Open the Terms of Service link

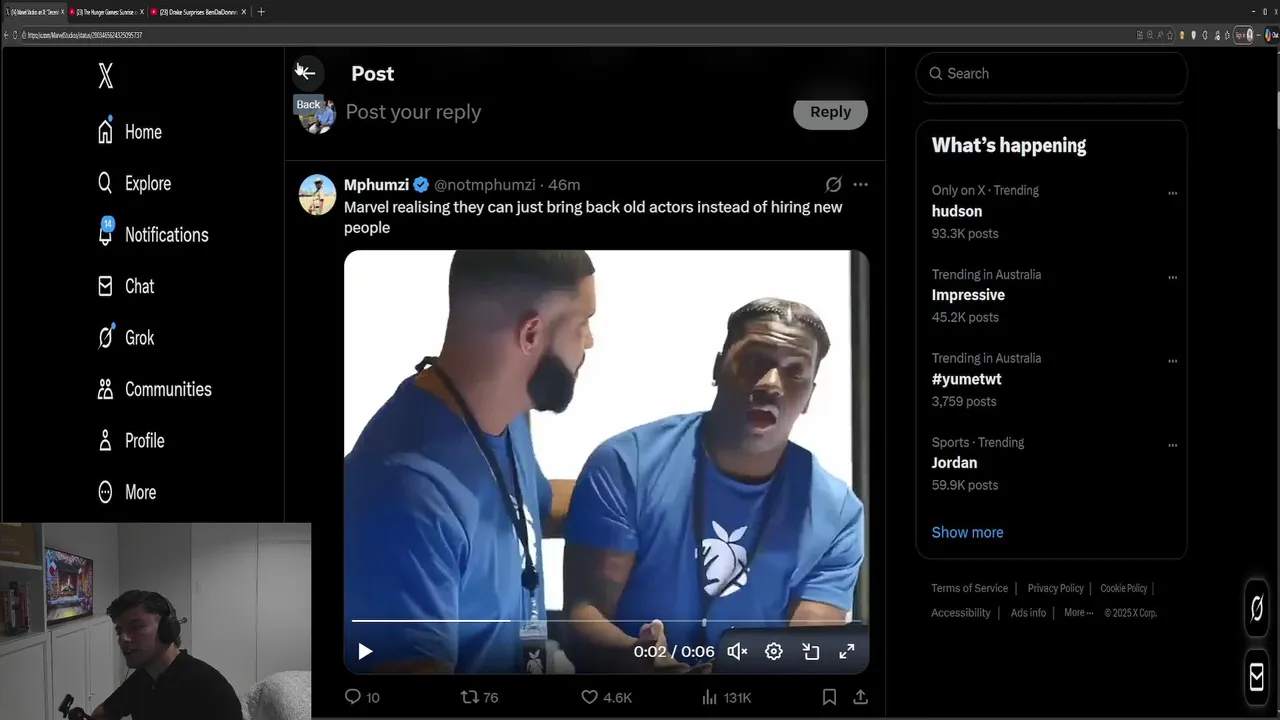[969, 588]
